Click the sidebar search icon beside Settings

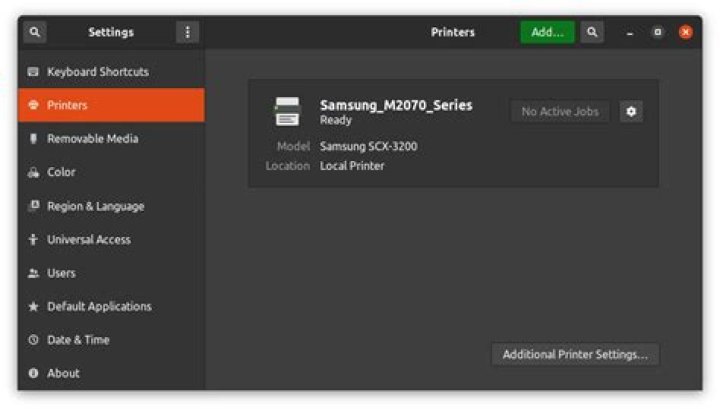34,32
